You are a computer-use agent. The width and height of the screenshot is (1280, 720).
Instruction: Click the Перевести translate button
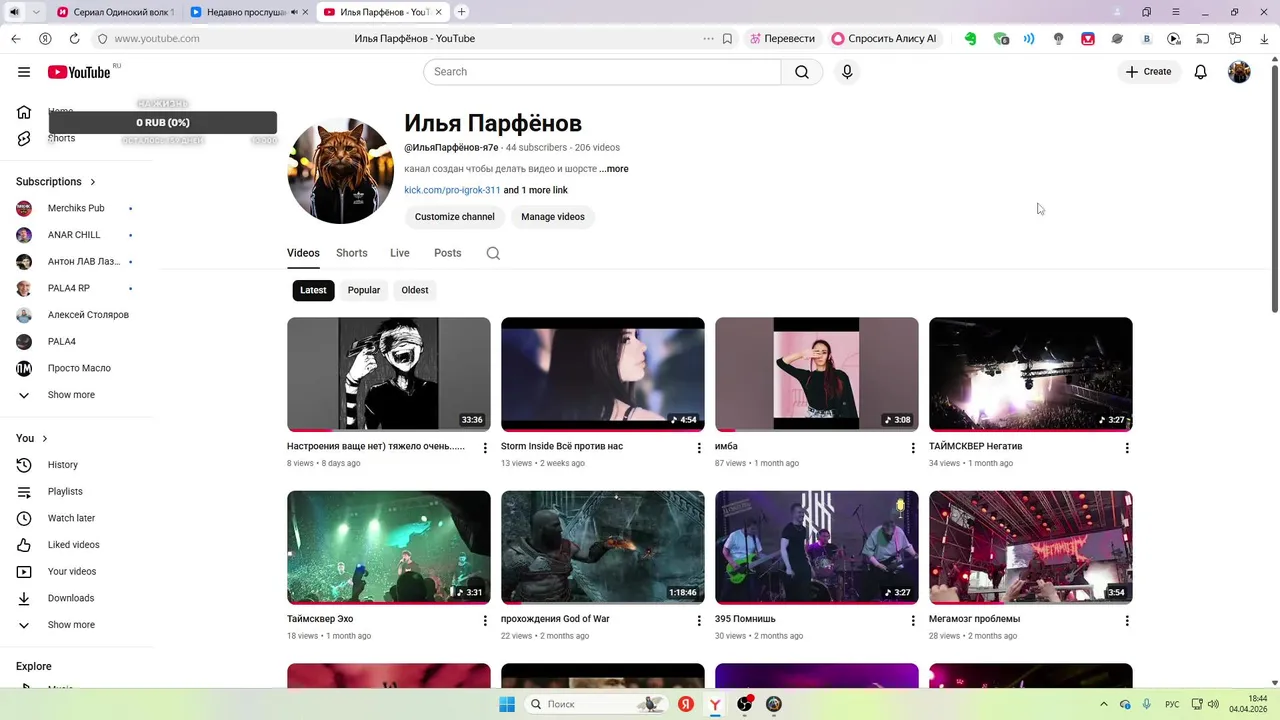pos(782,39)
